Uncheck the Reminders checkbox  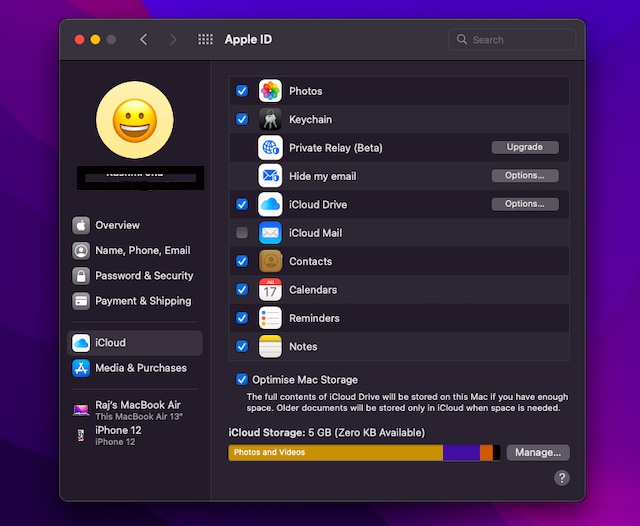[x=242, y=318]
